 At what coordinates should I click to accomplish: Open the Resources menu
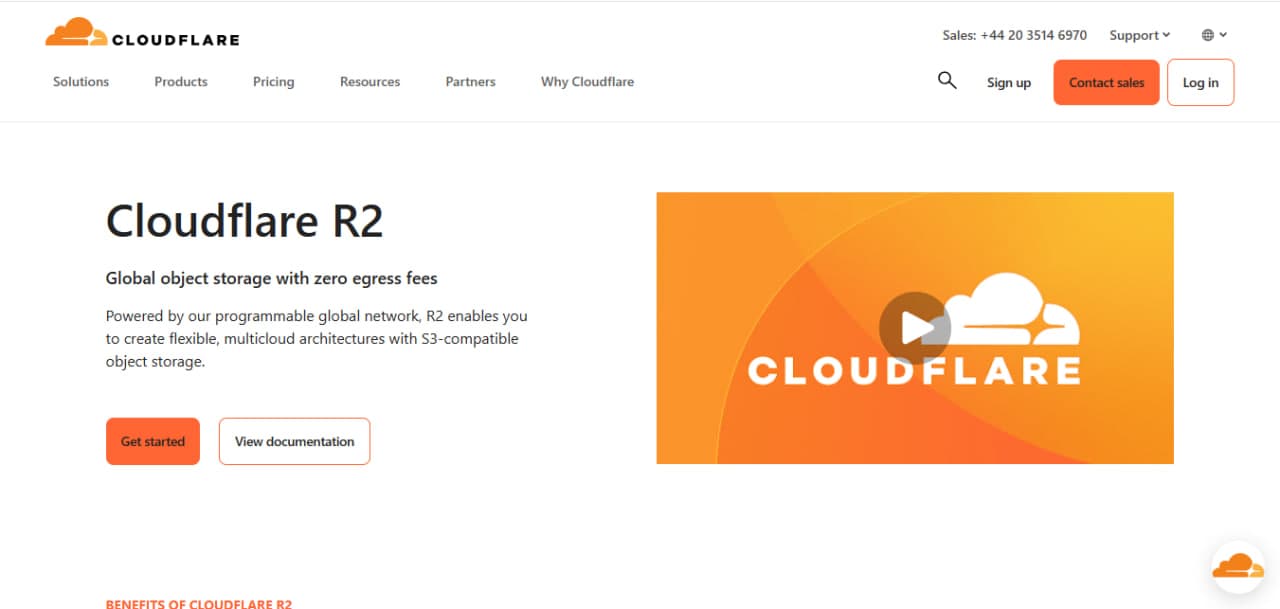(x=370, y=82)
